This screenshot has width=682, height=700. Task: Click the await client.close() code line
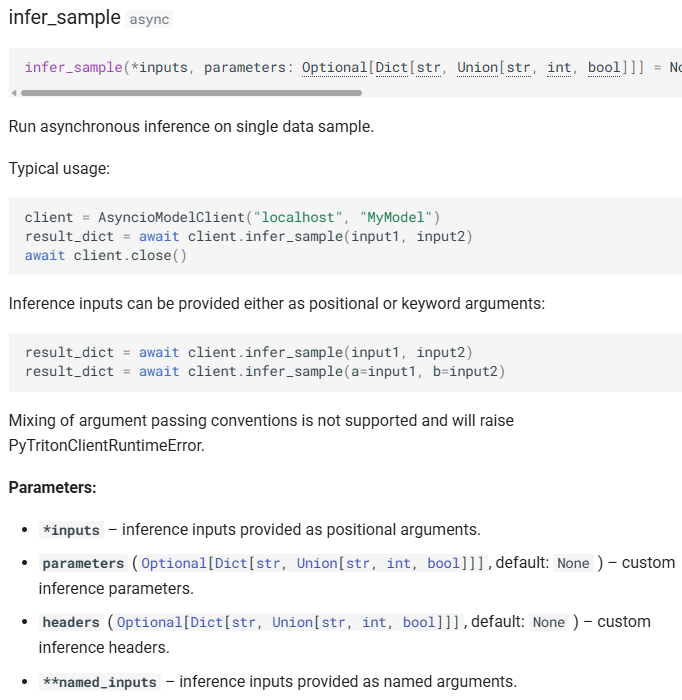point(105,255)
